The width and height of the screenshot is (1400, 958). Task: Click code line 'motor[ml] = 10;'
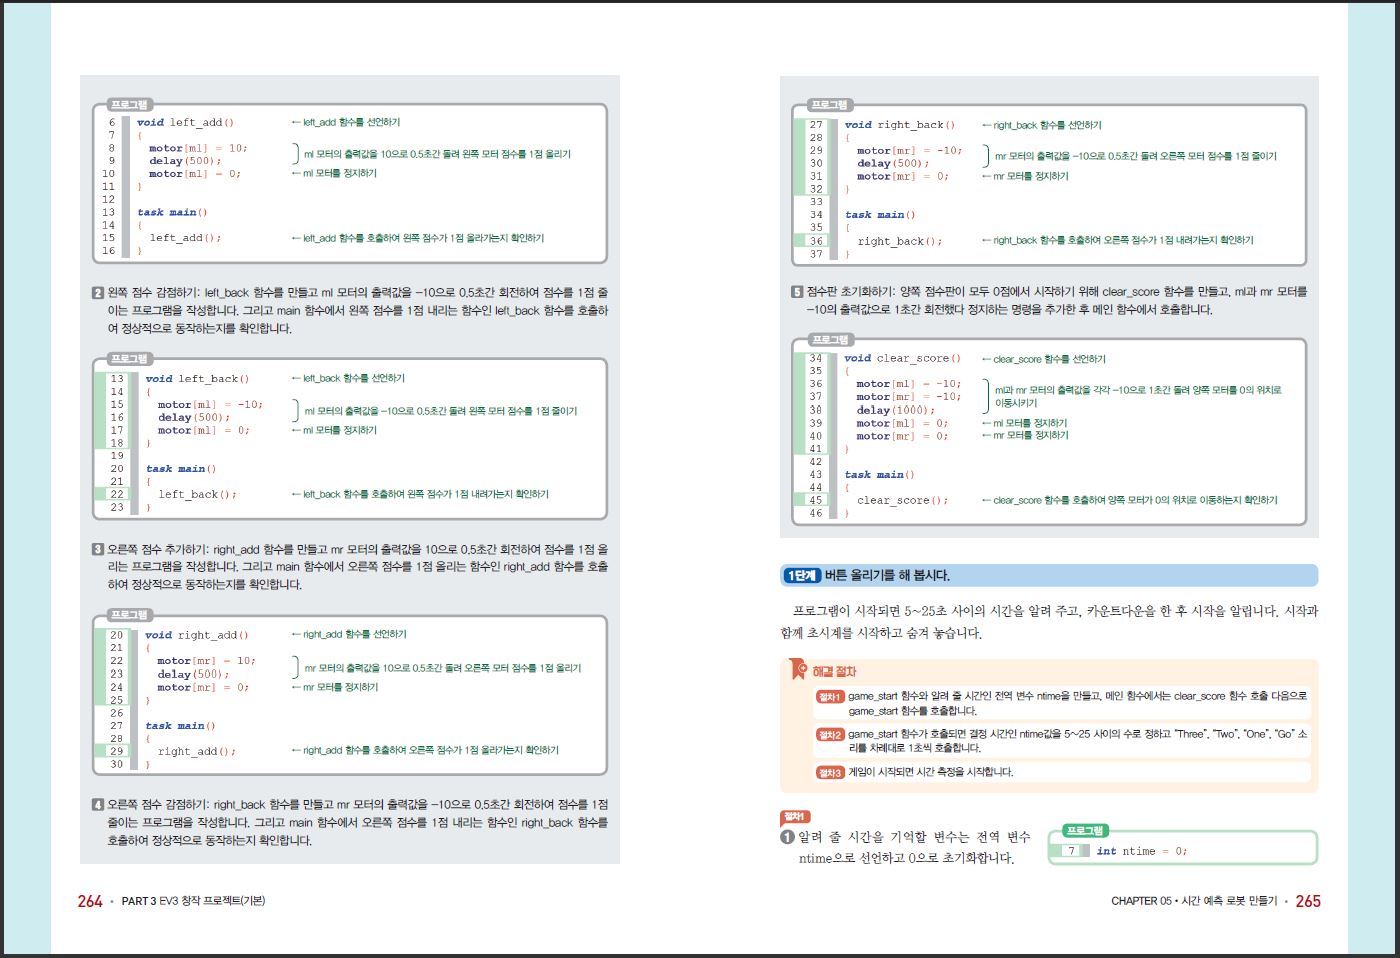(198, 148)
